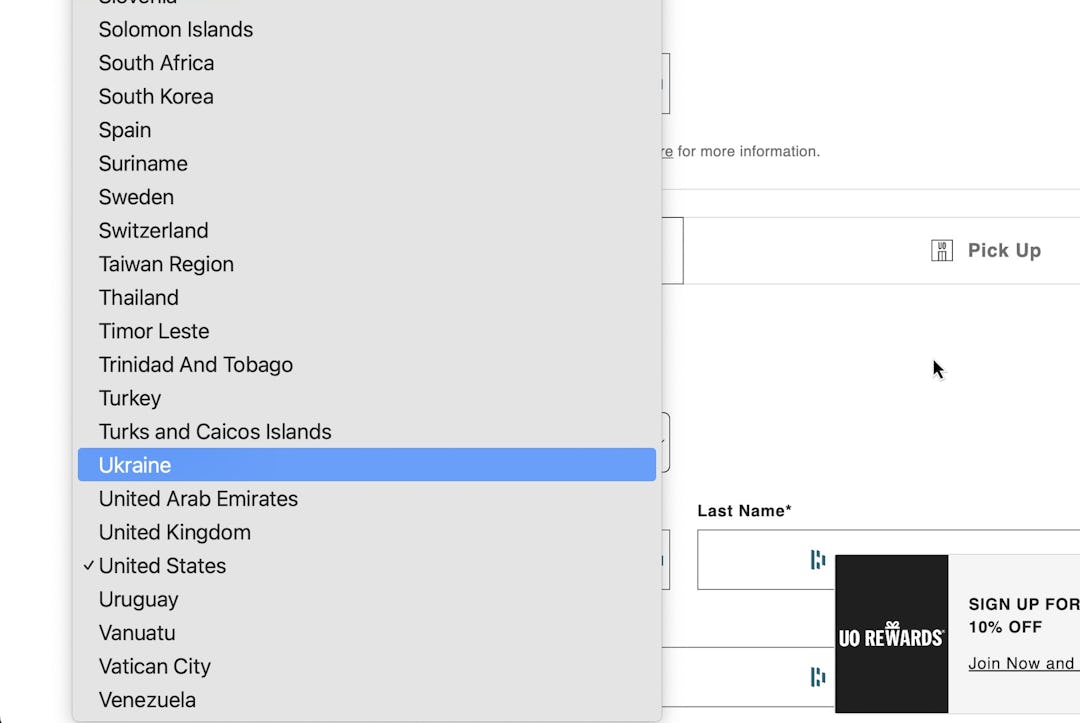
Task: Choose Switzerland from the country dropdown
Action: (x=153, y=230)
